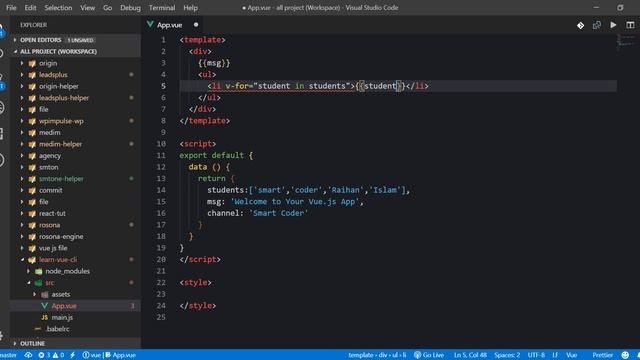Click line number 14 in the gutter
Viewport: 640px width, 360px height.
click(x=161, y=190)
